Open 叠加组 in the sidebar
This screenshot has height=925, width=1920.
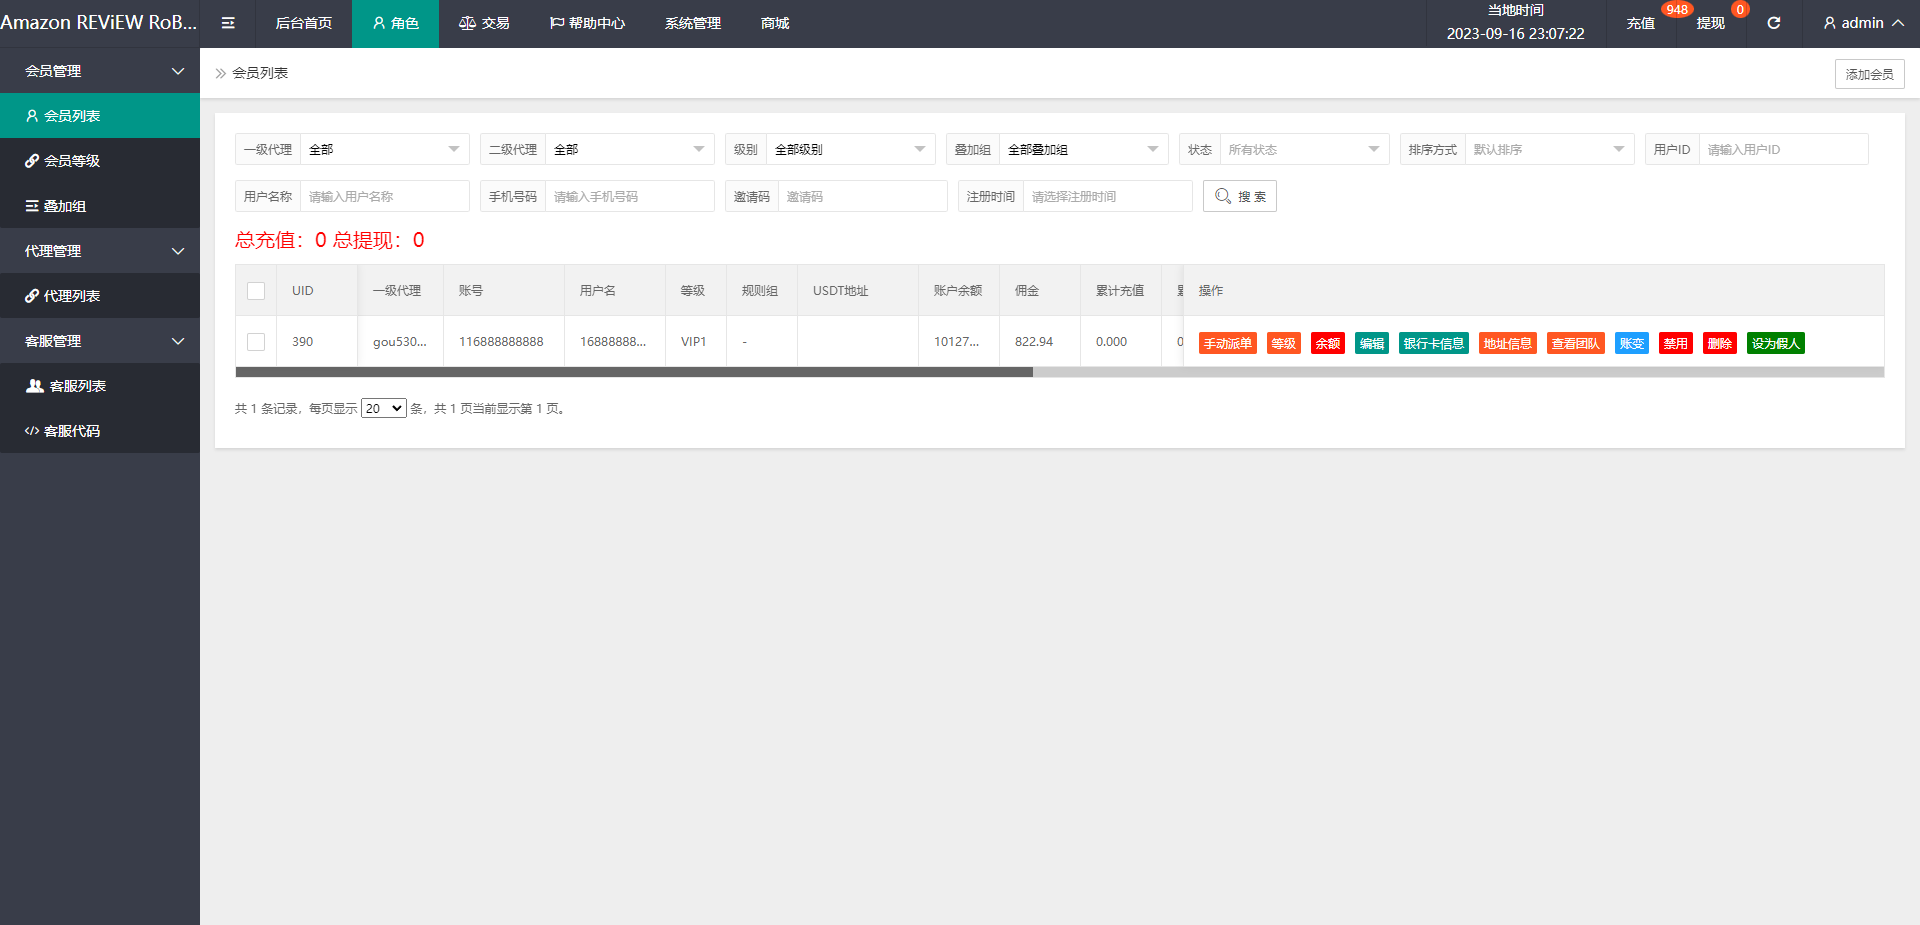100,206
